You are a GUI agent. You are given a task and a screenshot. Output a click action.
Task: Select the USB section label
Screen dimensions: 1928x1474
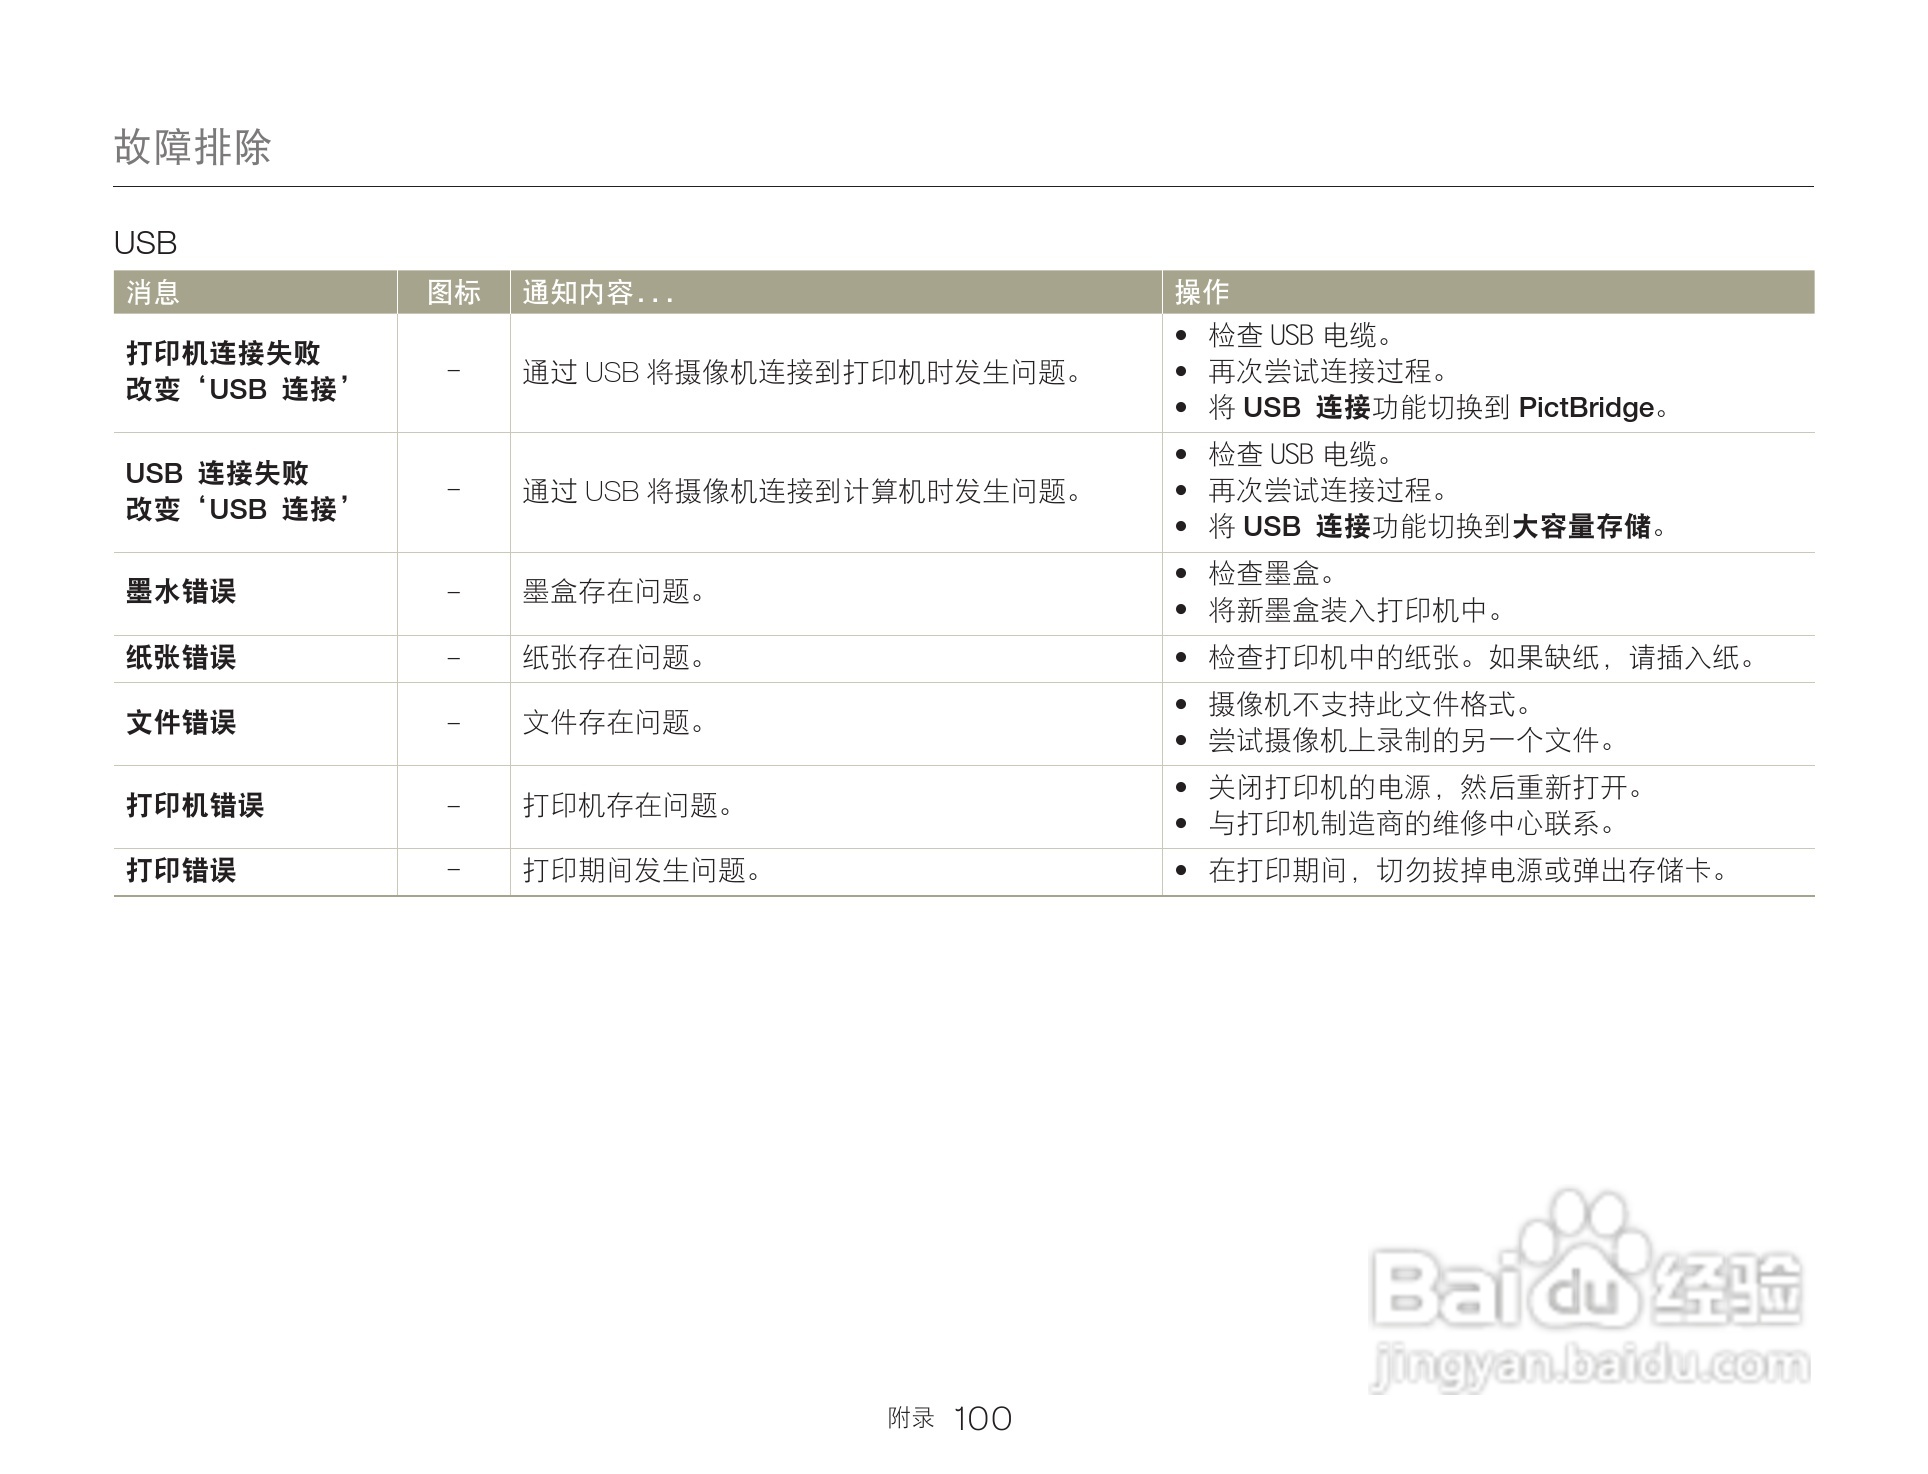coord(146,241)
